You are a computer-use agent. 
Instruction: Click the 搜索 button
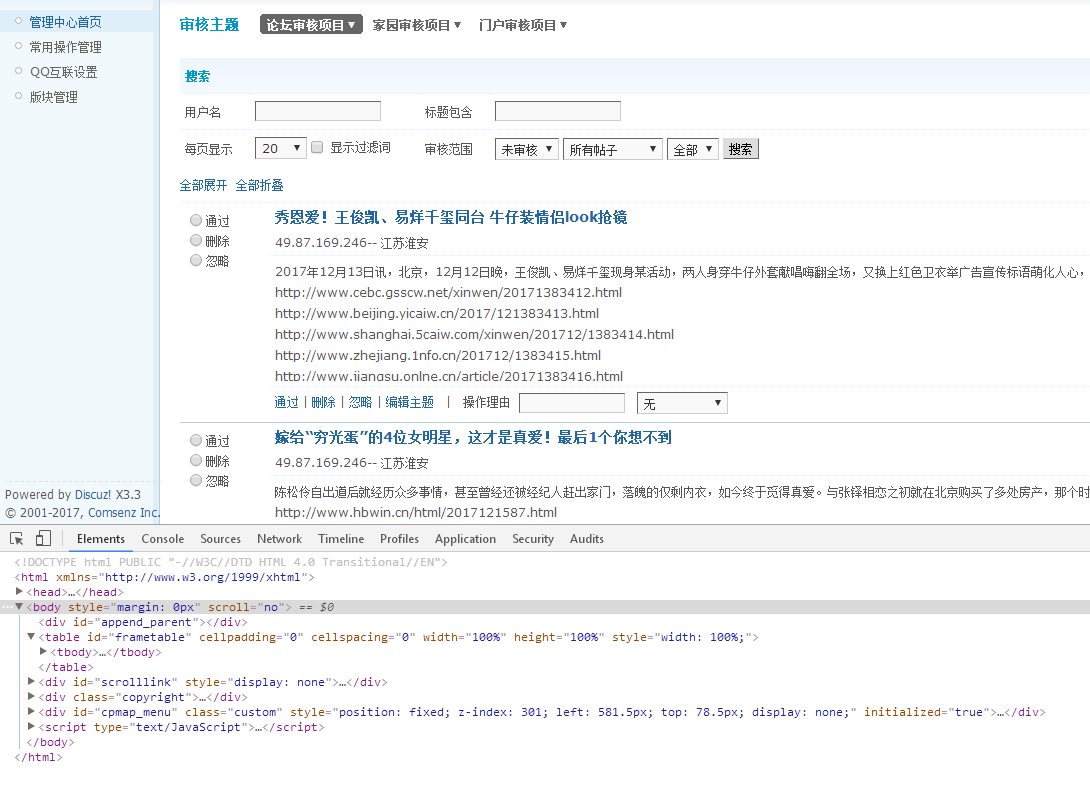click(740, 149)
